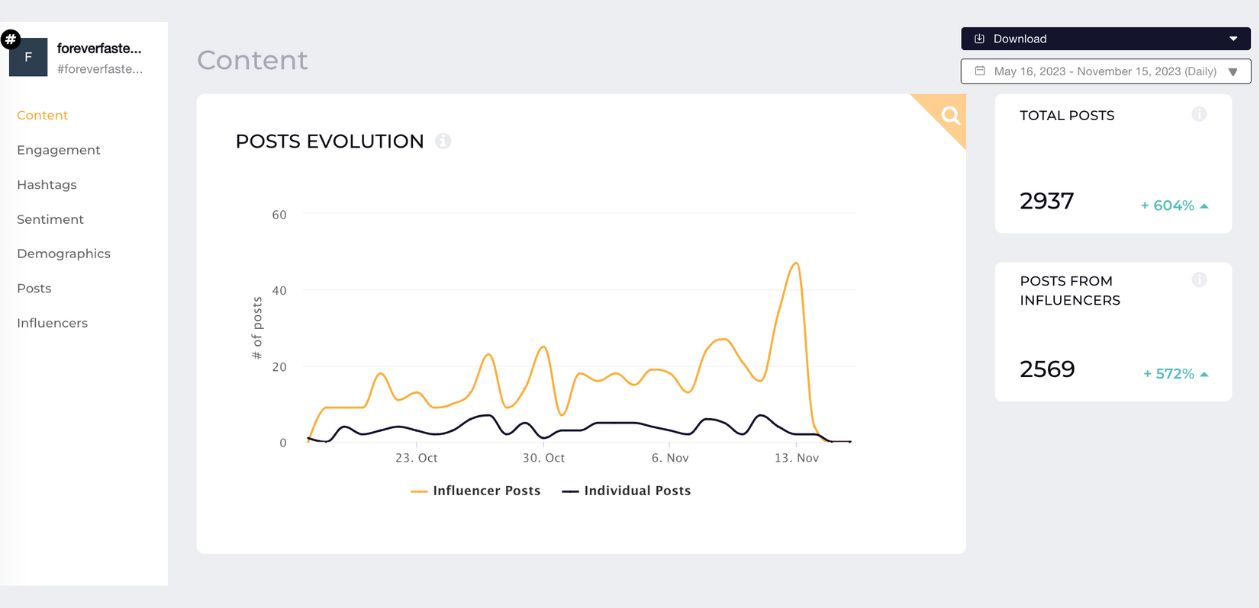1259x608 pixels.
Task: Click the green up arrow next to + 572%
Action: point(1204,374)
